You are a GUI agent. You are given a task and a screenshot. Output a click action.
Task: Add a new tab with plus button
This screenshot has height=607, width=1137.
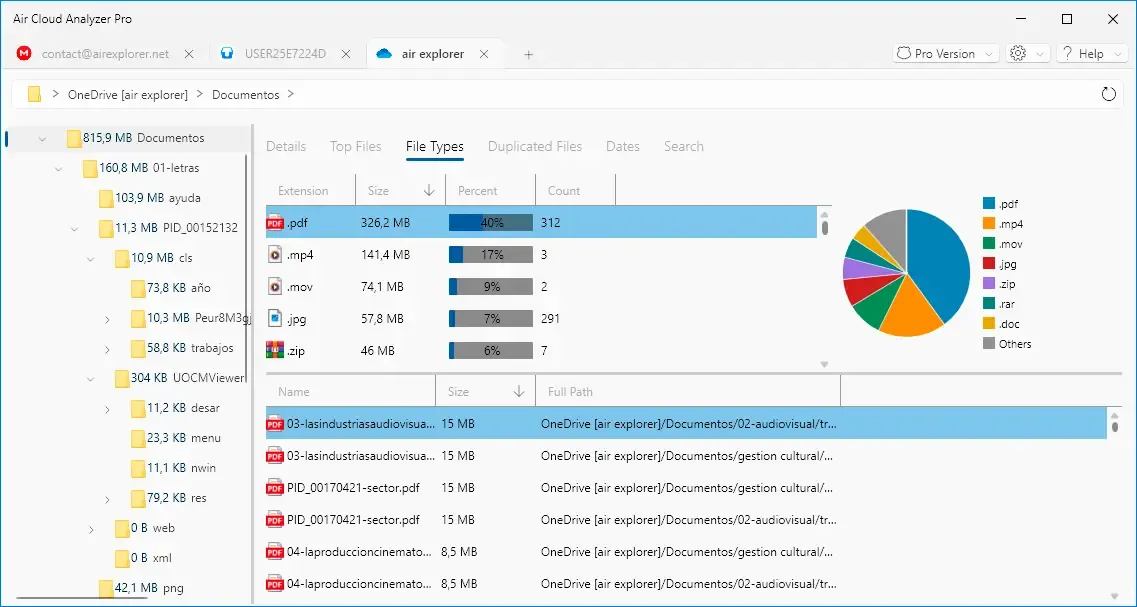tap(529, 54)
